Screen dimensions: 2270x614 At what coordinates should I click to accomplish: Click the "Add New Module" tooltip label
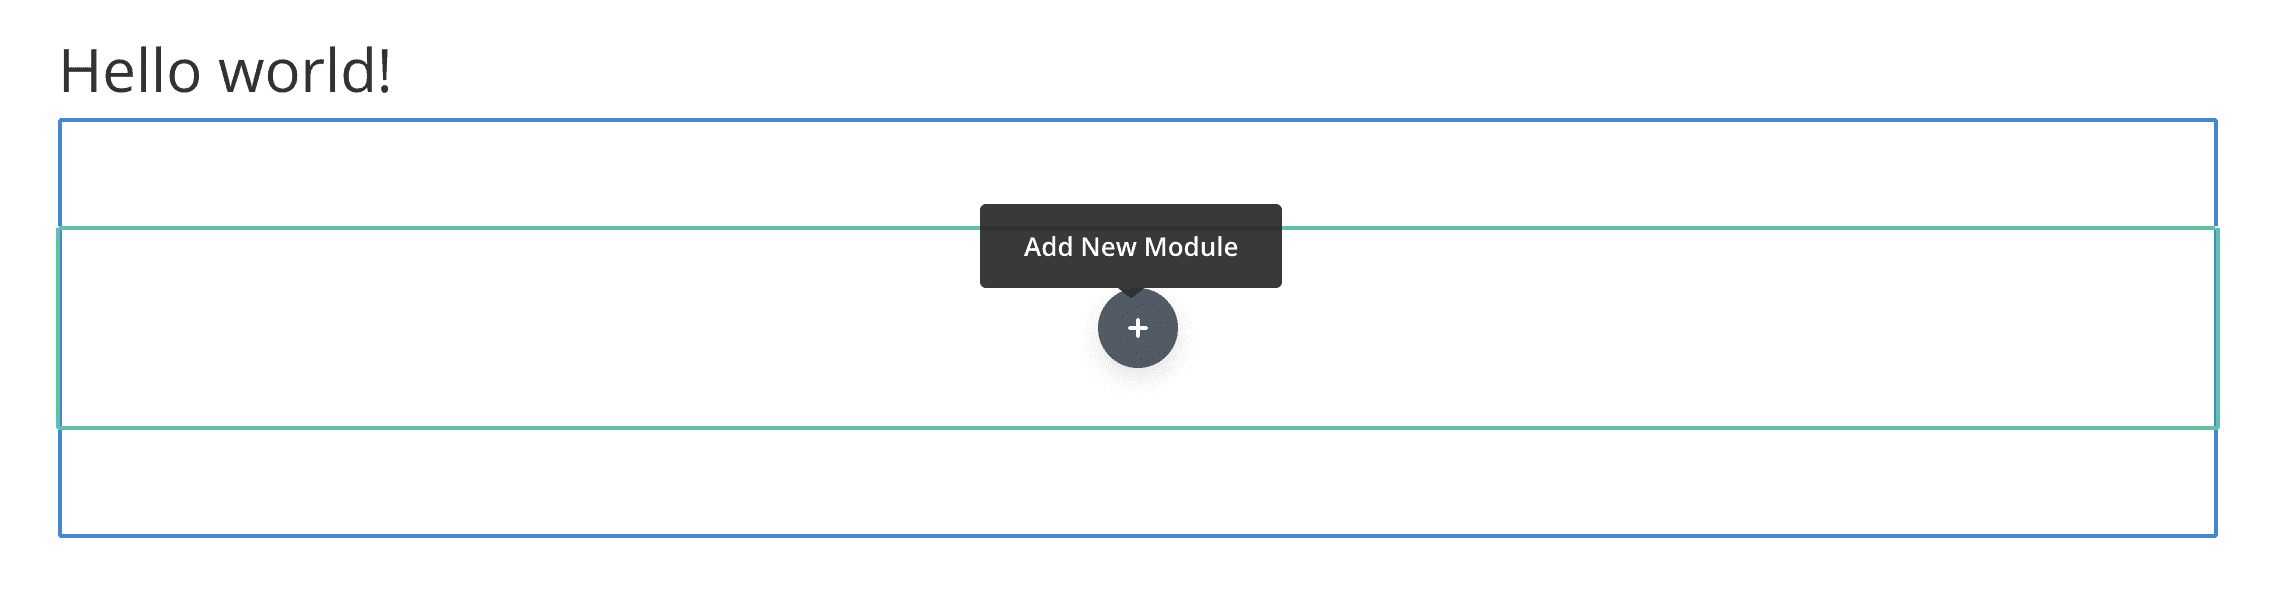(1130, 246)
